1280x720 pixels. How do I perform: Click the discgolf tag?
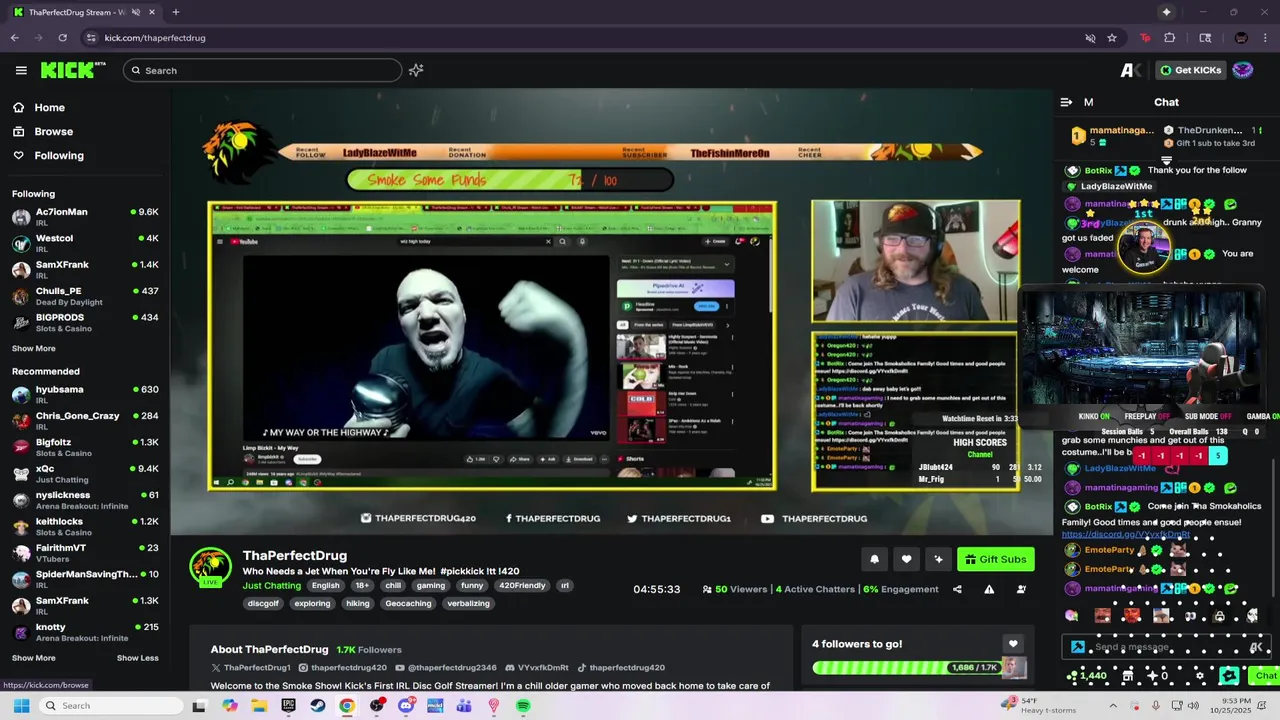[x=263, y=604]
